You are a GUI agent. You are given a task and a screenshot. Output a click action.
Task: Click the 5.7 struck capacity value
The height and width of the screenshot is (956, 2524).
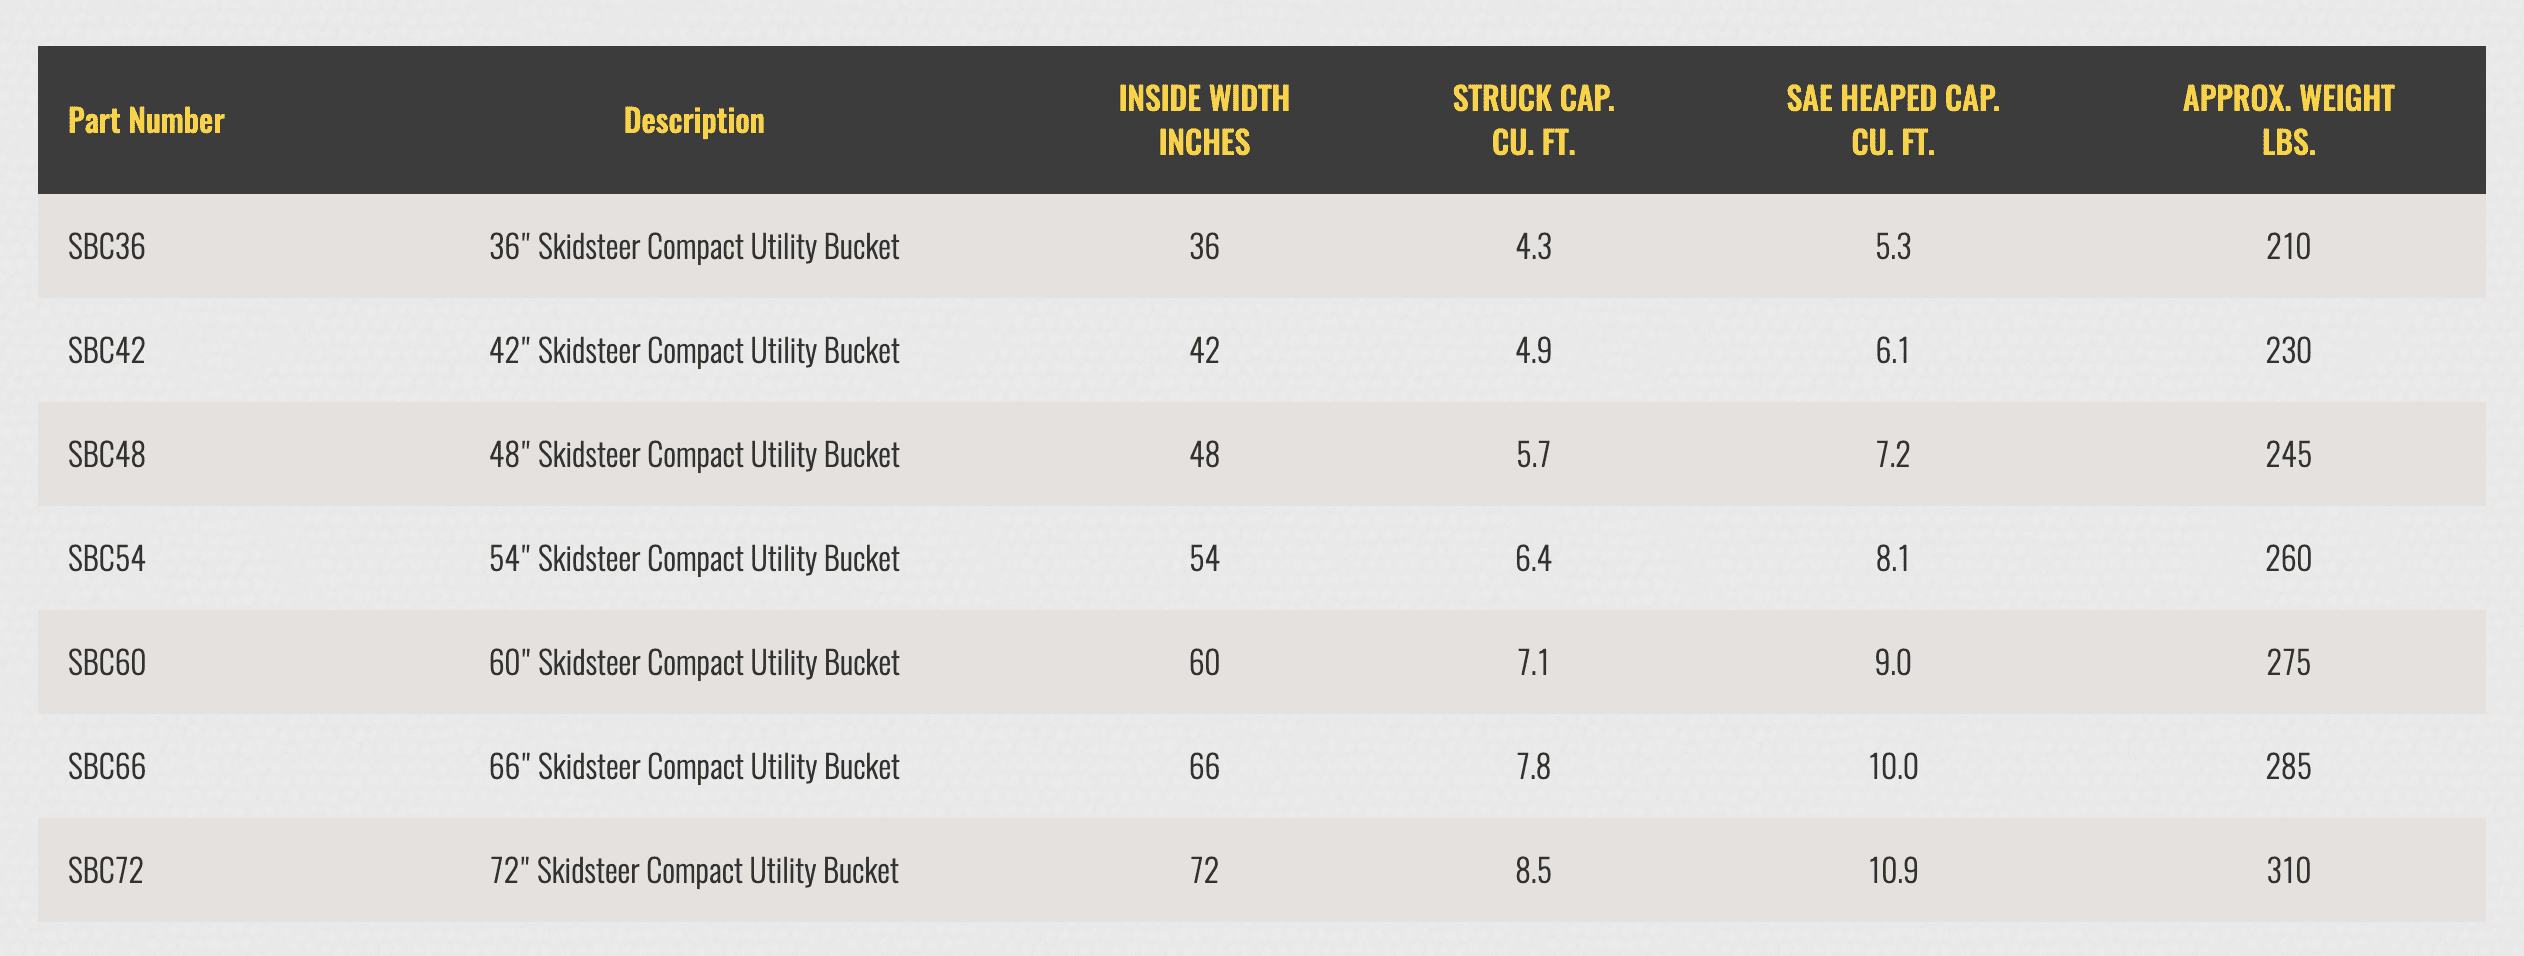[1533, 455]
